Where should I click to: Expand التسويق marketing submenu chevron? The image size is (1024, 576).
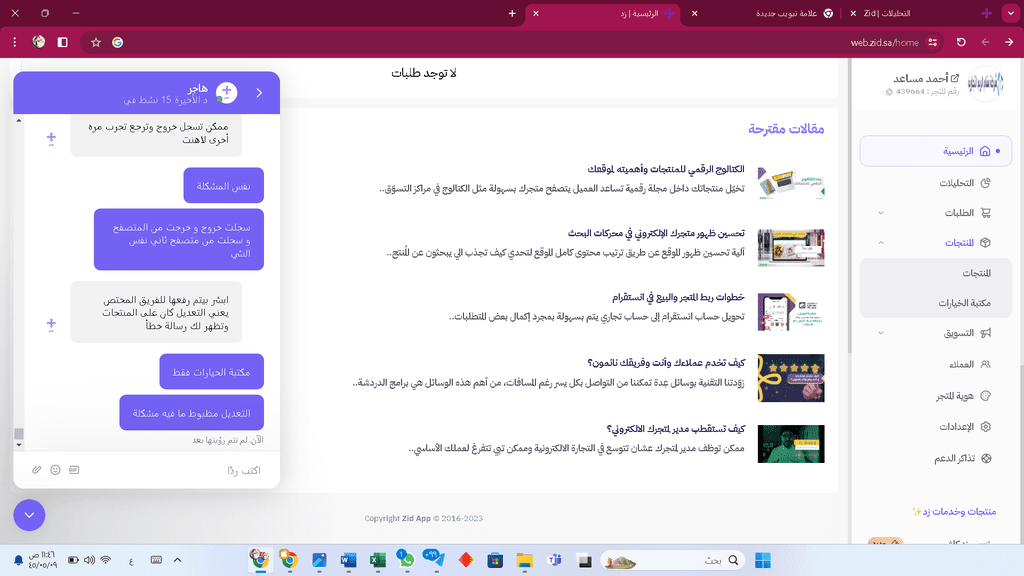tap(881, 333)
